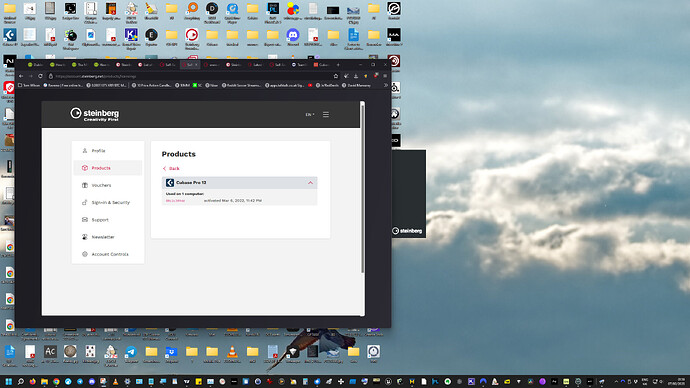Image resolution: width=690 pixels, height=388 pixels.
Task: Close the active browser tab
Action: point(196,65)
